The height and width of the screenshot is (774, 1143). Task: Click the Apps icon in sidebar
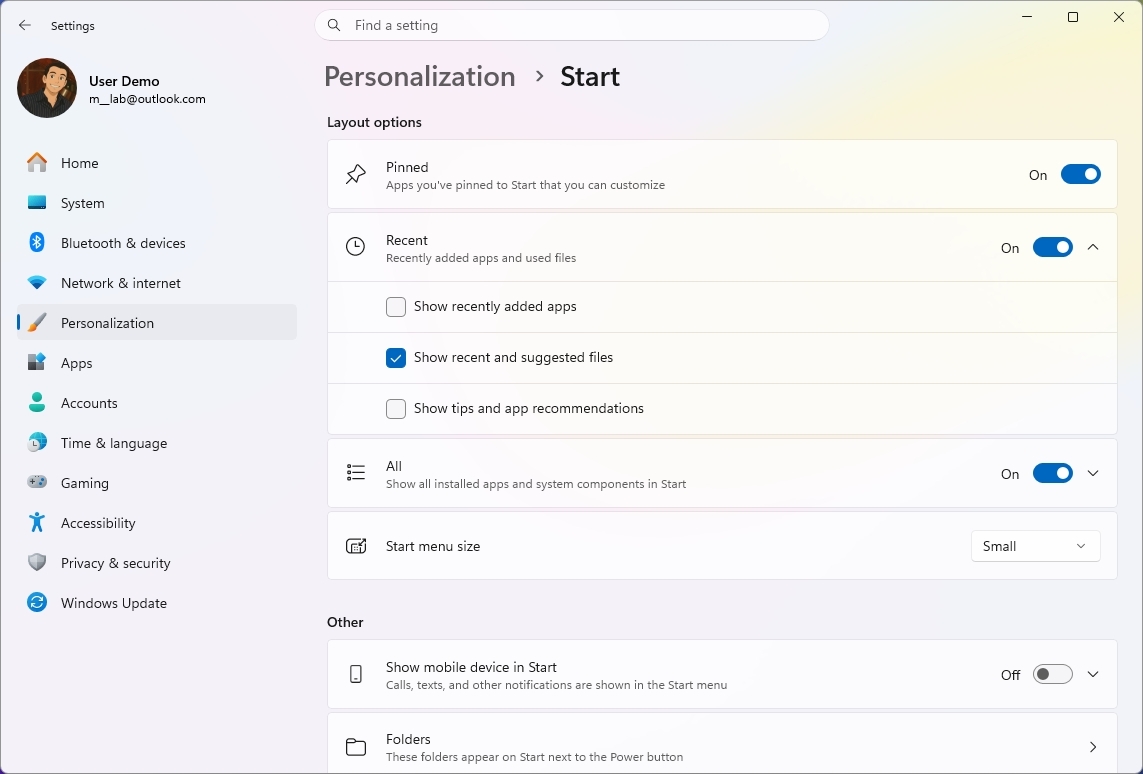pyautogui.click(x=36, y=362)
